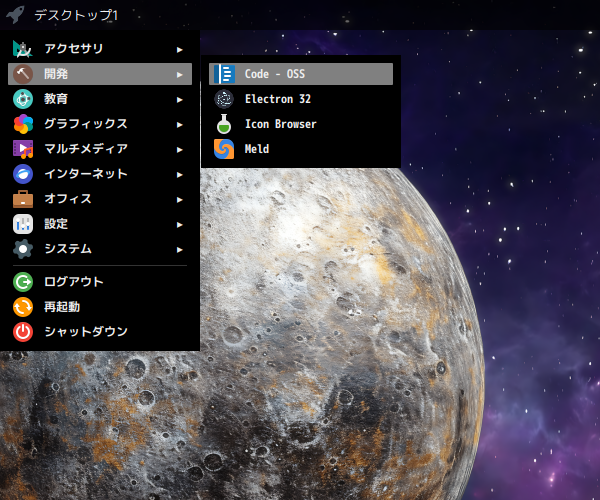Click the Meld swirl icon
Screen dimensions: 600x500
224,149
